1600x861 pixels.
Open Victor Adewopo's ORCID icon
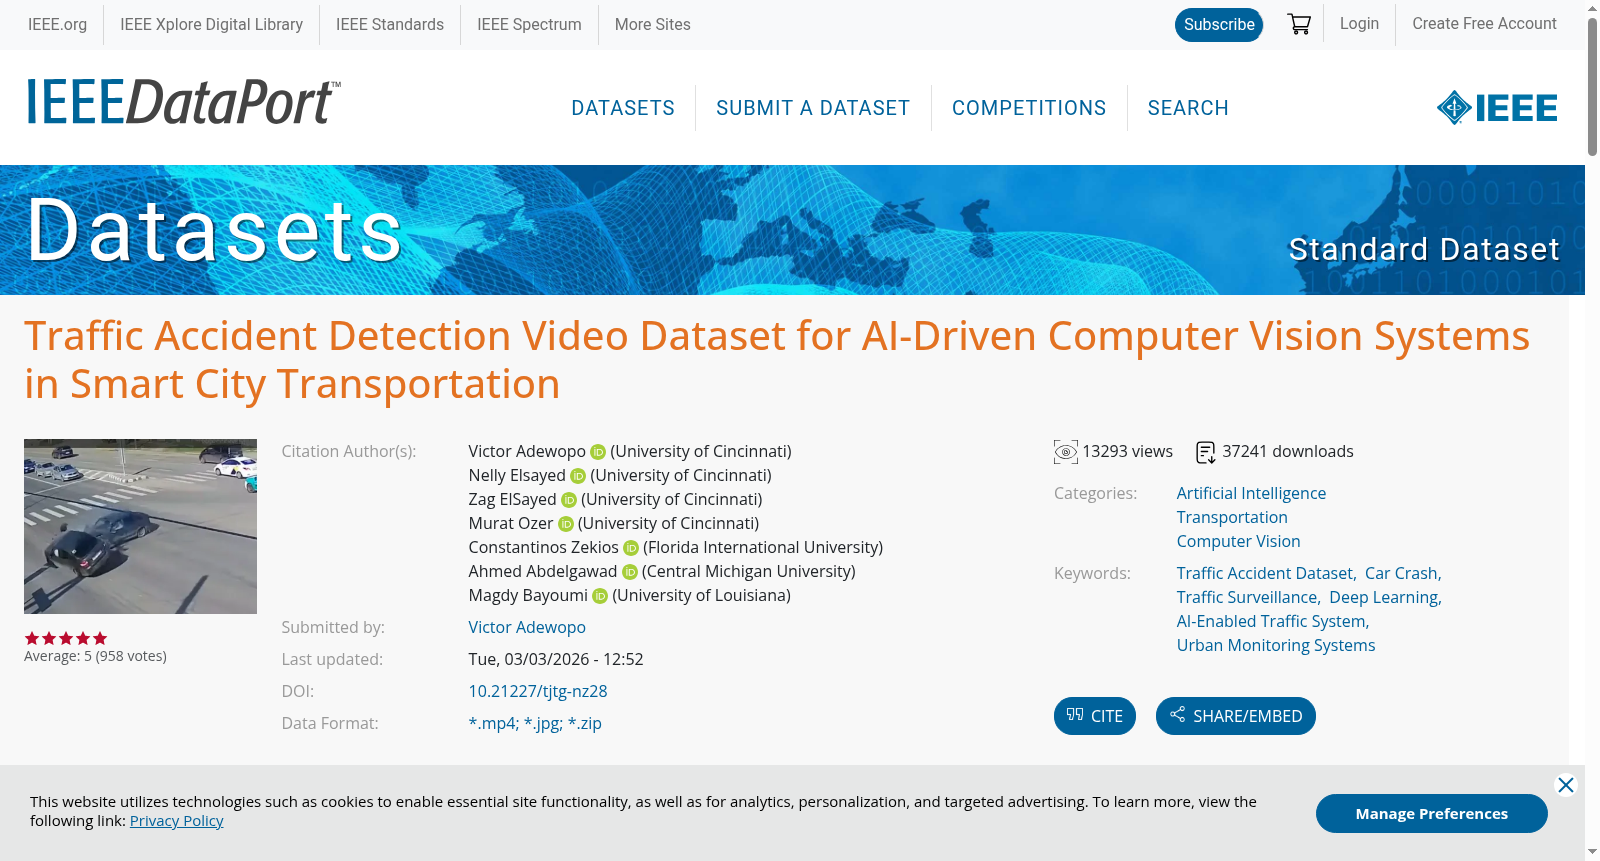click(x=598, y=452)
